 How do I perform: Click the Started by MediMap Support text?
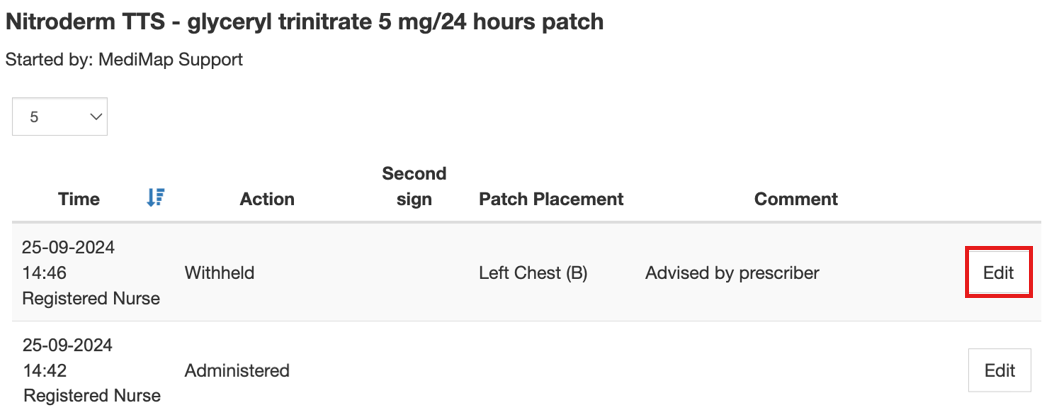pos(124,60)
